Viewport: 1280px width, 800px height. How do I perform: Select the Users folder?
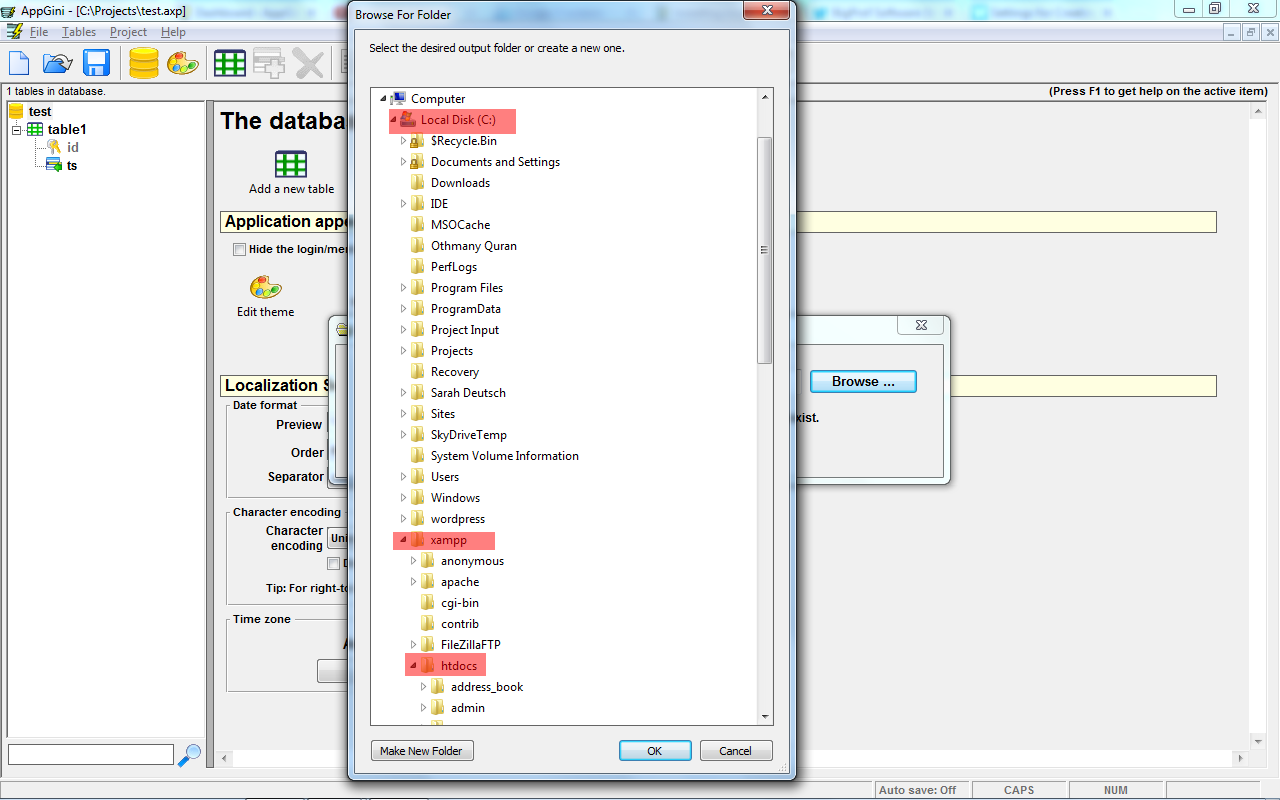[x=445, y=477]
